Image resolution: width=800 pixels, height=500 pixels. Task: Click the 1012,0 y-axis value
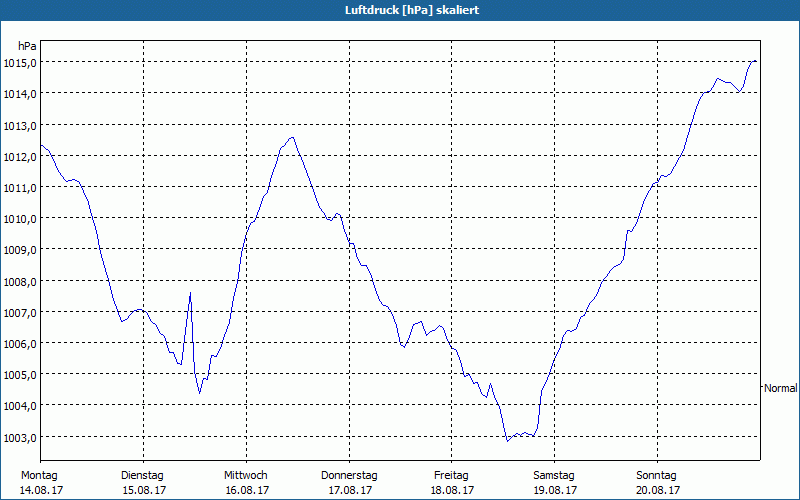click(x=20, y=157)
